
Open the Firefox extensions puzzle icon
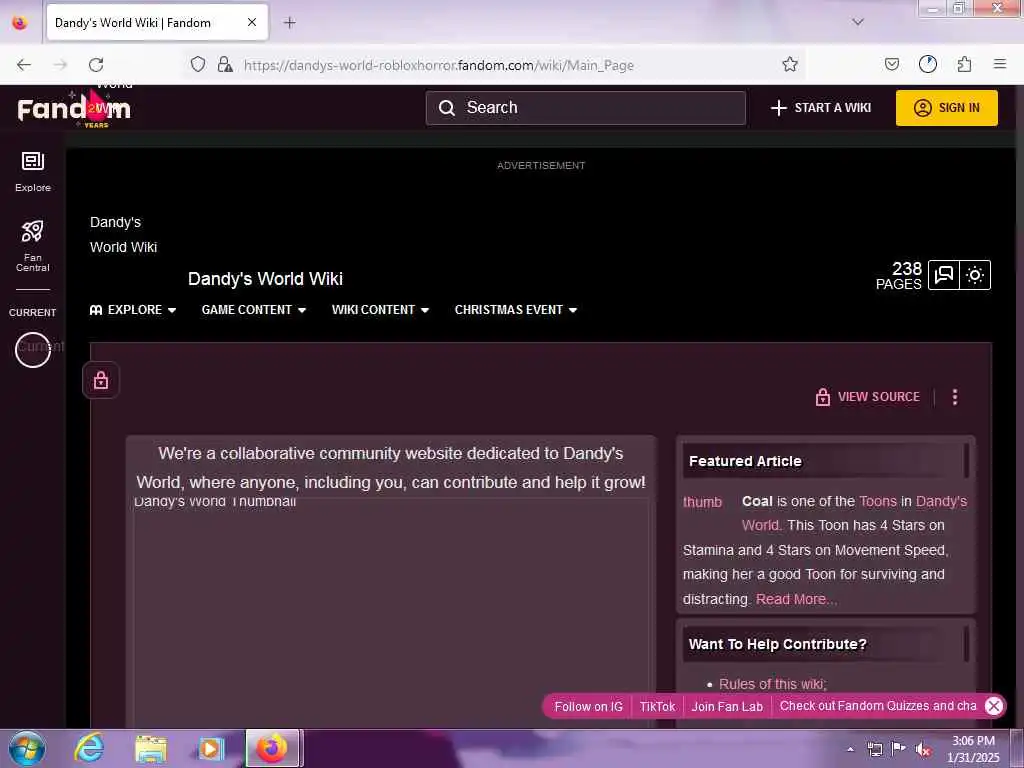[965, 64]
